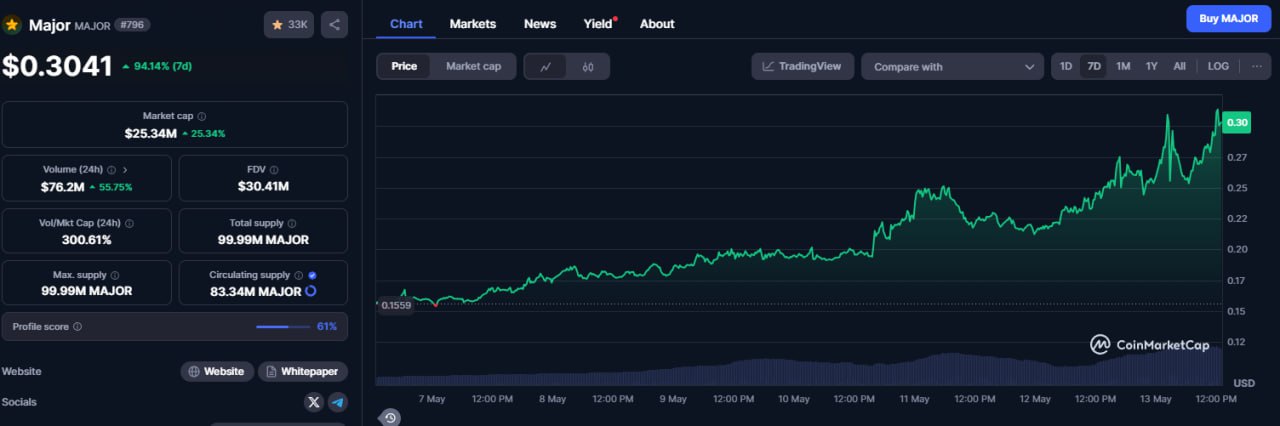Add Major to watchlist star 33K
Image resolution: width=1280 pixels, height=426 pixels.
pos(289,25)
